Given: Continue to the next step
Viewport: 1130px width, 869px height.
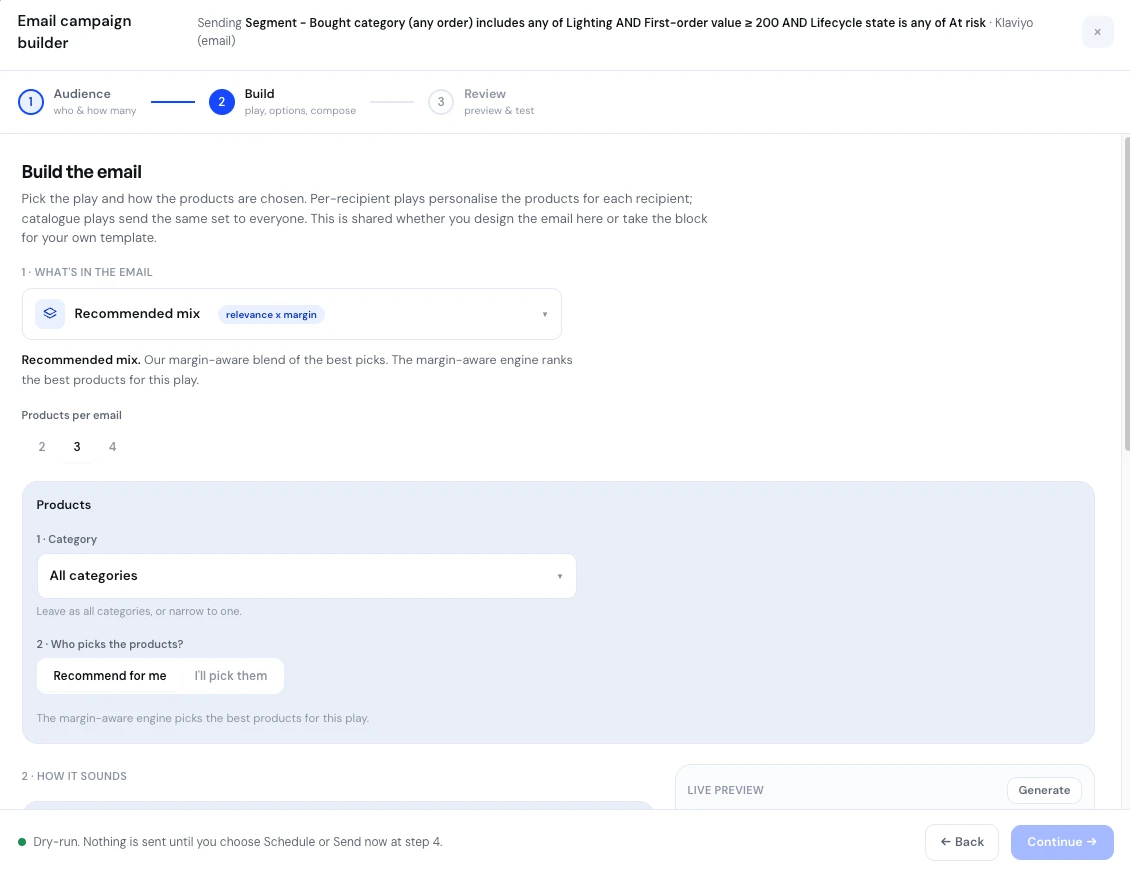Looking at the screenshot, I should pos(1062,842).
